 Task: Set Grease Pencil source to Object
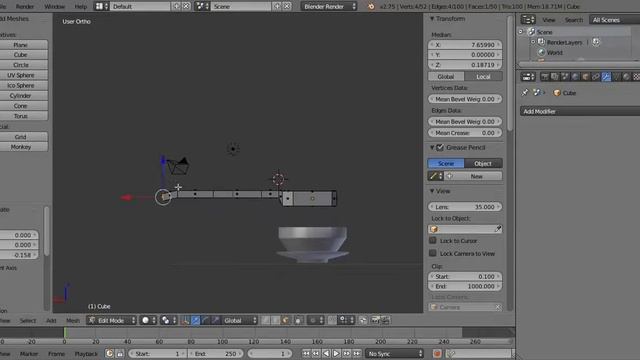coord(483,164)
